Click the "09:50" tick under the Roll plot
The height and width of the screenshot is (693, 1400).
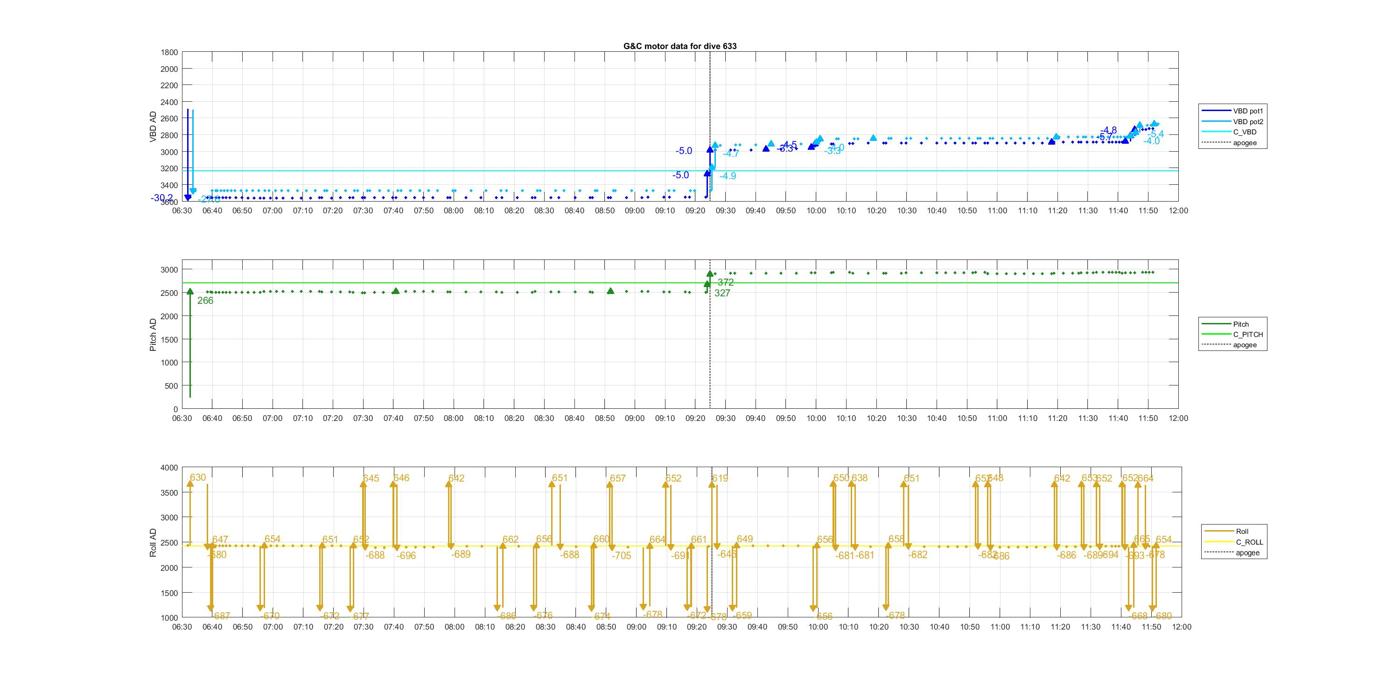click(788, 627)
